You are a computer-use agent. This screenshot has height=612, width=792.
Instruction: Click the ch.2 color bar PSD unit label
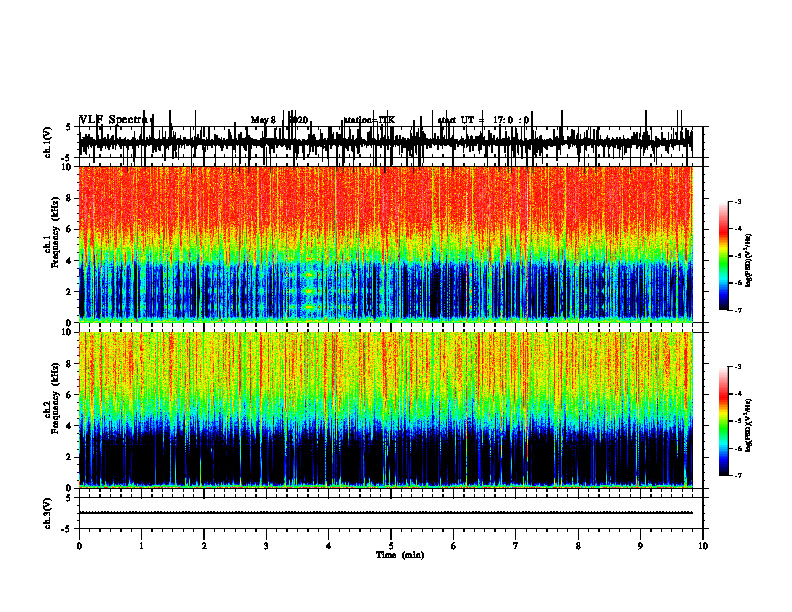point(749,425)
